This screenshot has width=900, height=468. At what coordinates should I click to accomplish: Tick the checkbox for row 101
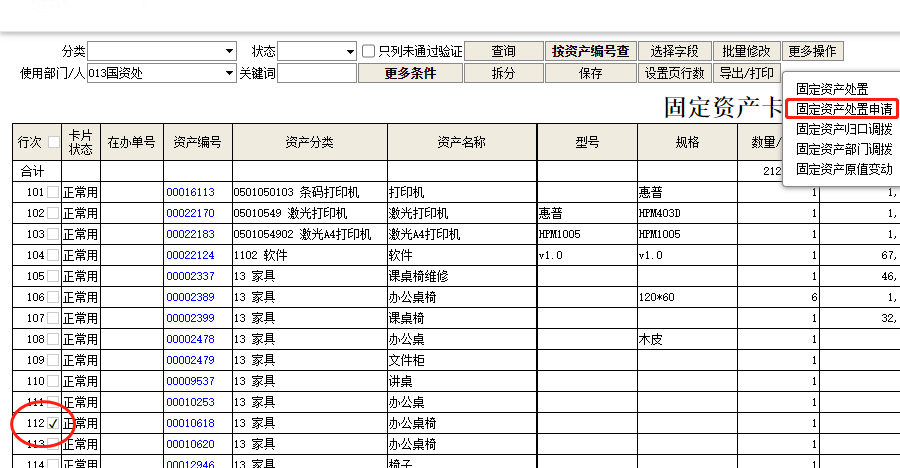click(53, 192)
